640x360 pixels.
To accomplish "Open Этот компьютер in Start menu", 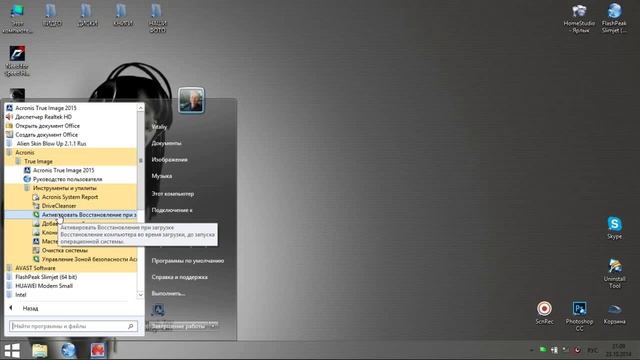I will (x=173, y=193).
